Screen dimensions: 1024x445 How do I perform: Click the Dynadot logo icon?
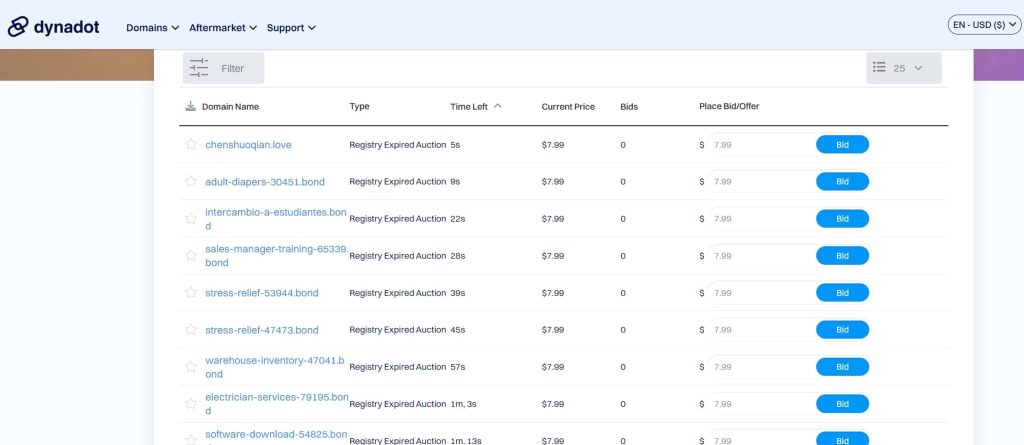click(x=19, y=27)
